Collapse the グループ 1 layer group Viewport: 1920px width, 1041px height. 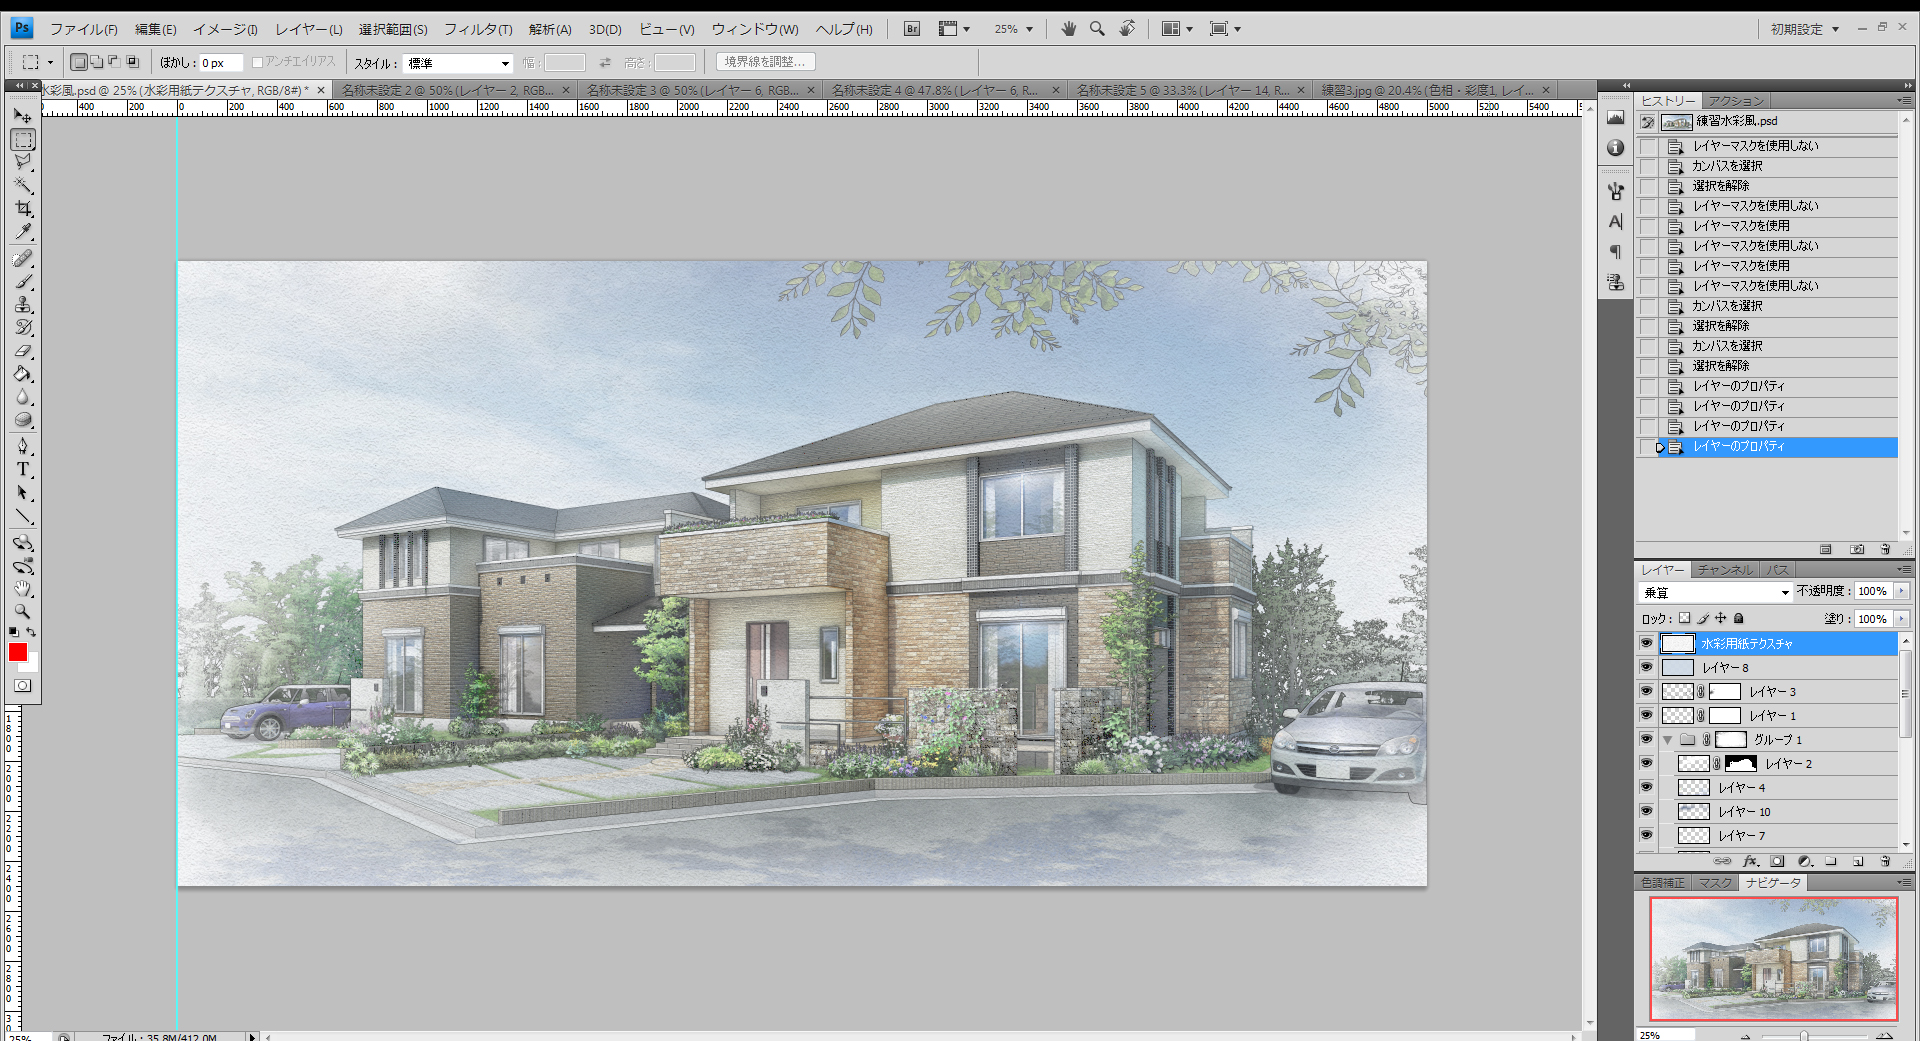click(x=1667, y=740)
